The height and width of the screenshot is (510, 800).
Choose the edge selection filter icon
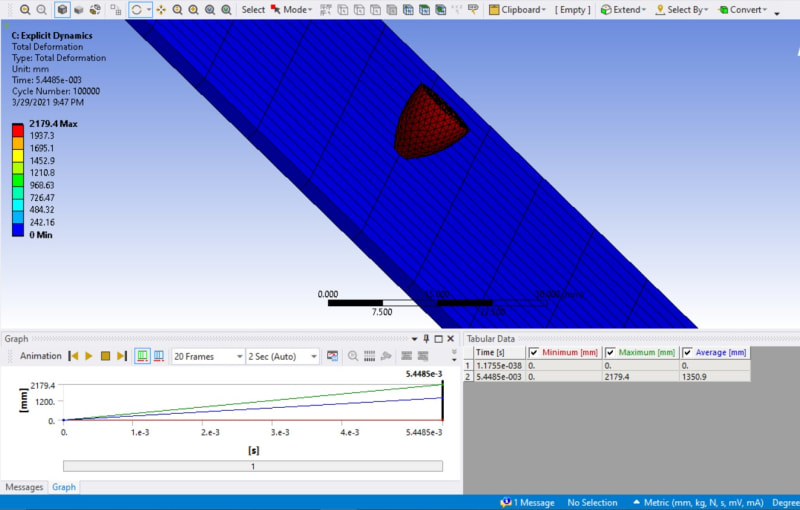click(359, 9)
